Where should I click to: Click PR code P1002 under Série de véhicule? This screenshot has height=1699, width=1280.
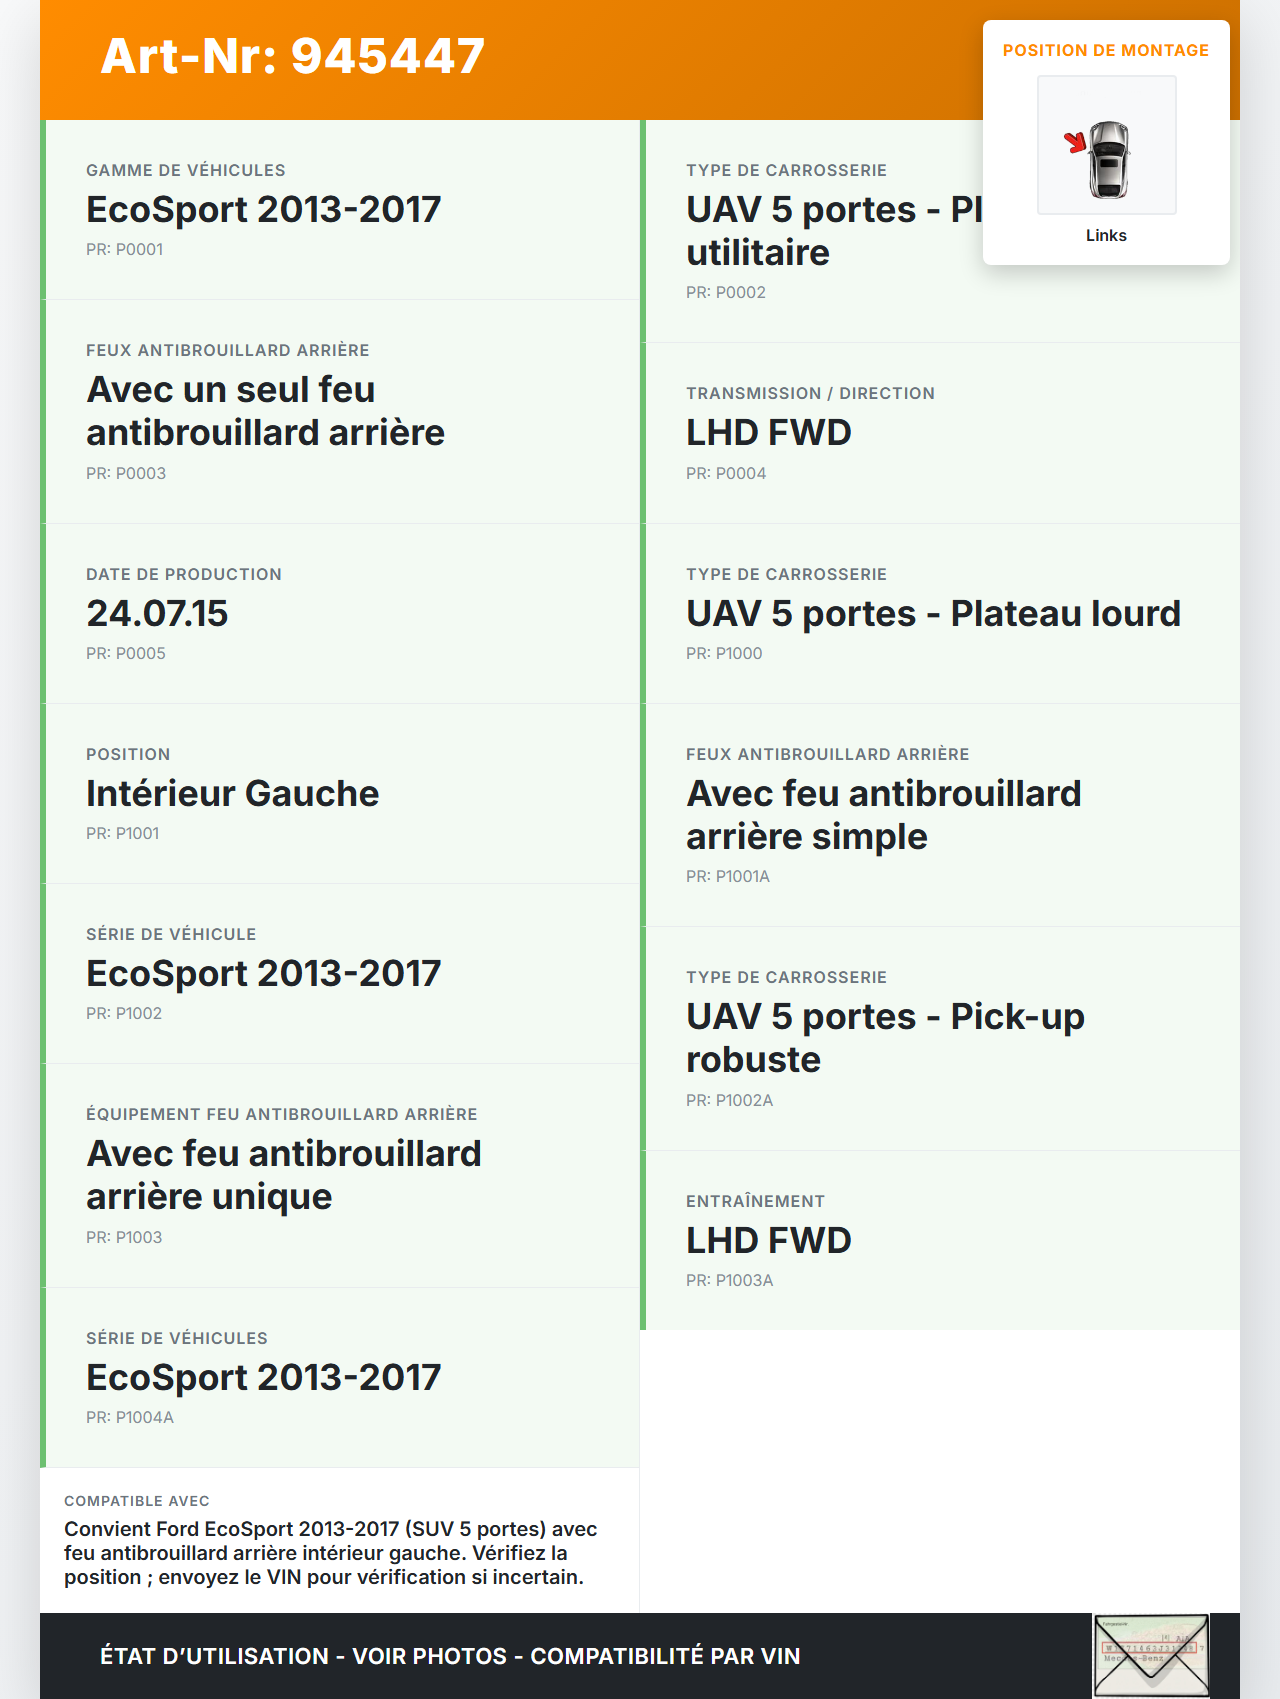click(124, 1013)
